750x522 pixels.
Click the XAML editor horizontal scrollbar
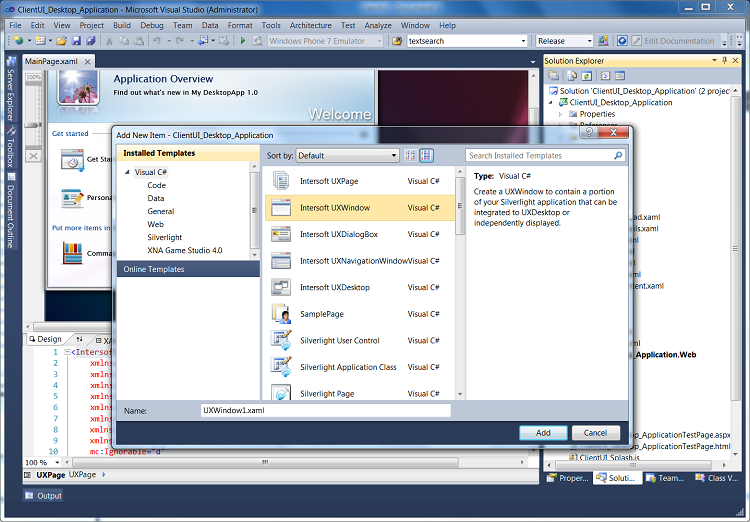coord(266,462)
